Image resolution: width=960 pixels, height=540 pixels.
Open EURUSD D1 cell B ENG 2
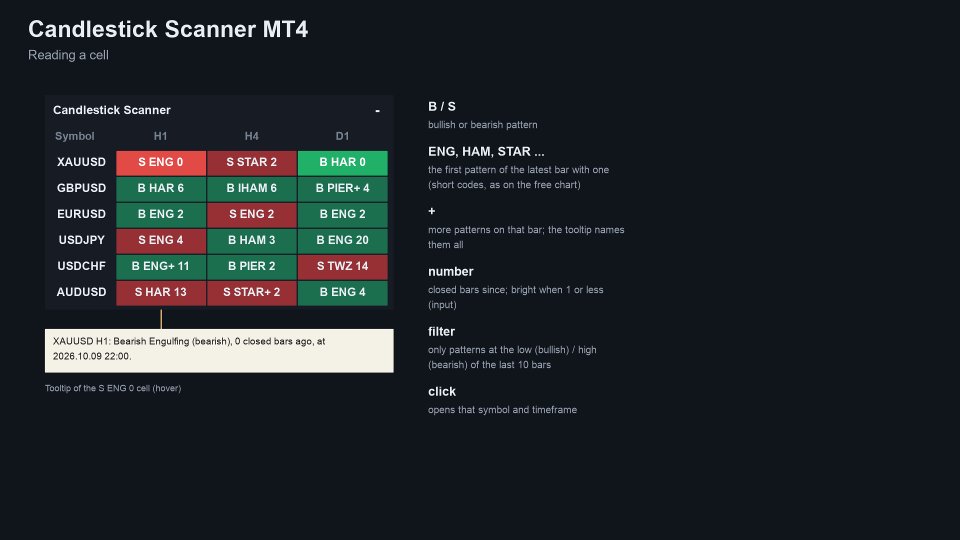click(343, 215)
